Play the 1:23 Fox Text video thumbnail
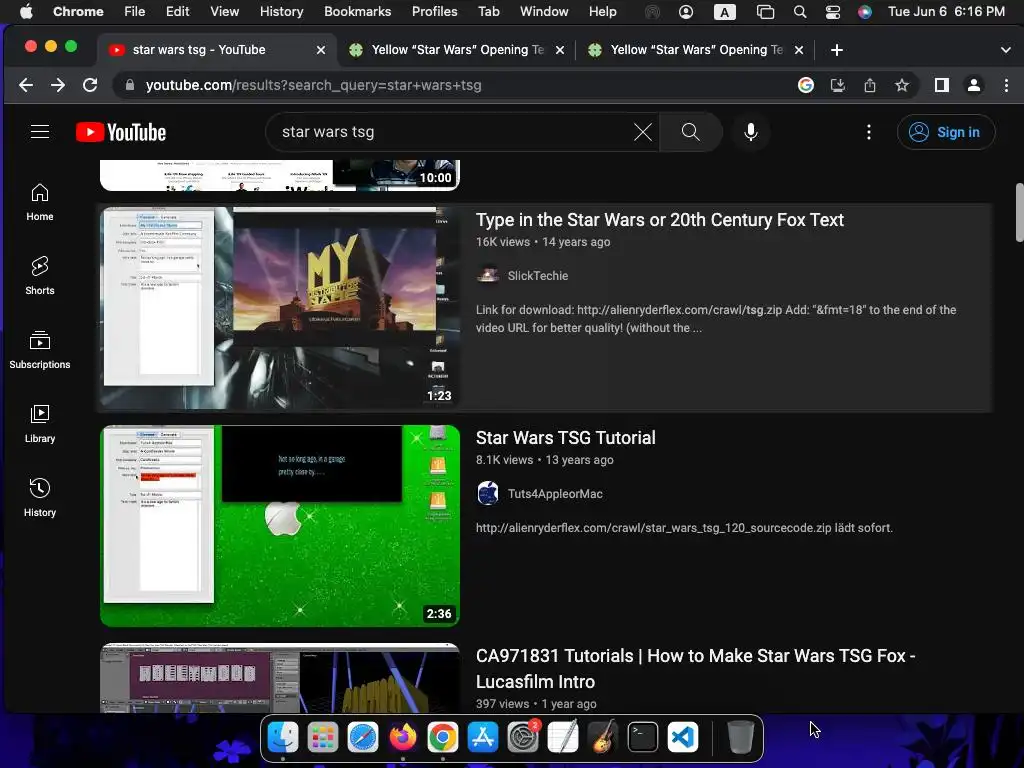This screenshot has width=1024, height=768. [280, 308]
